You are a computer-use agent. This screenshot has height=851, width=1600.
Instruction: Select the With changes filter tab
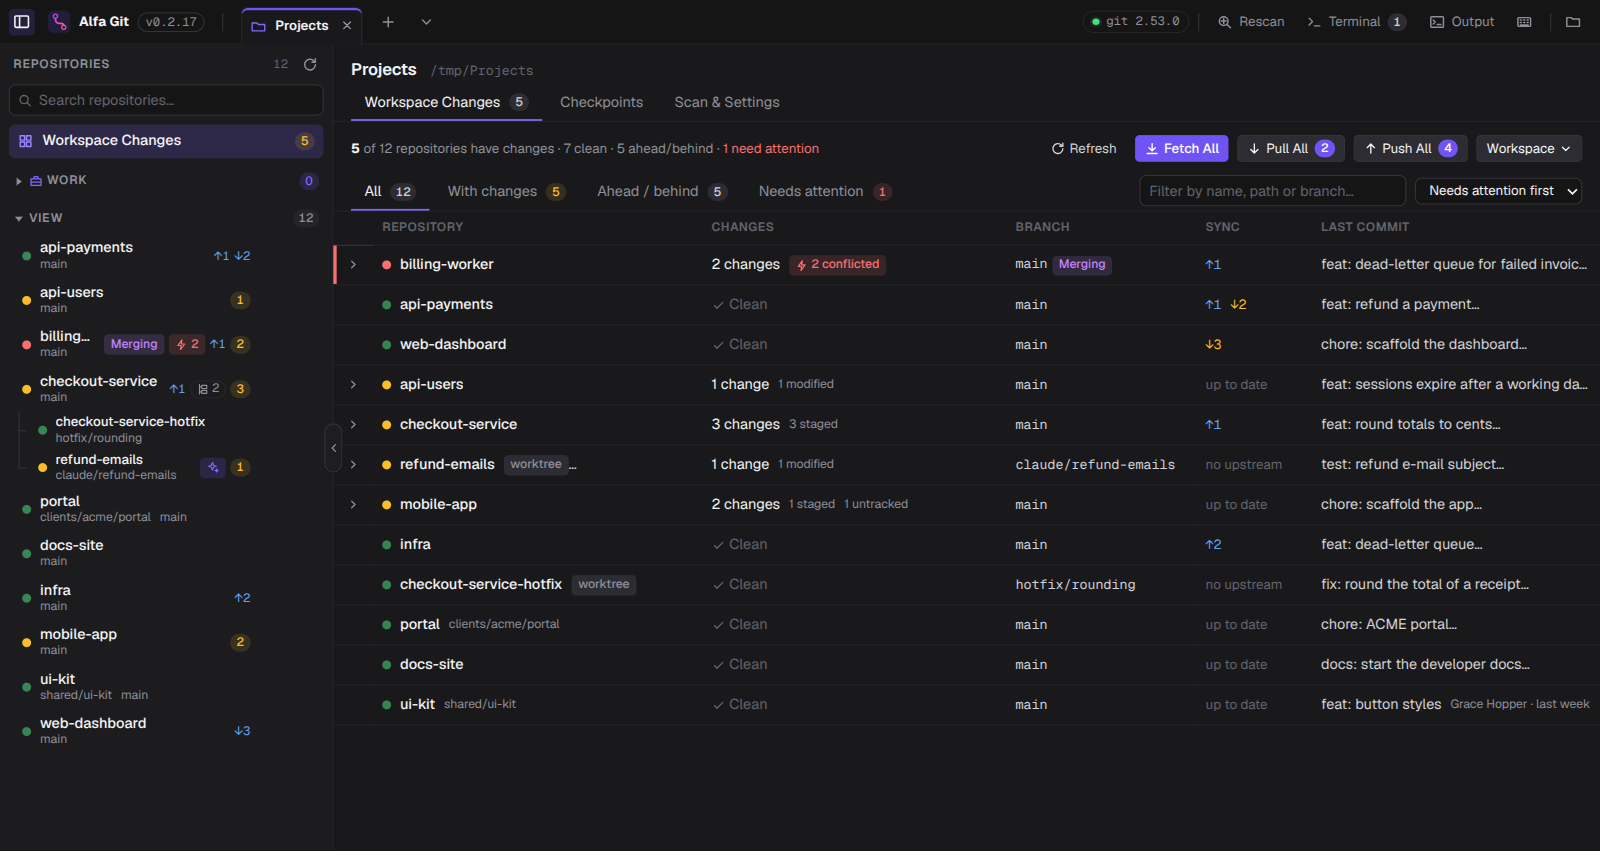(506, 192)
